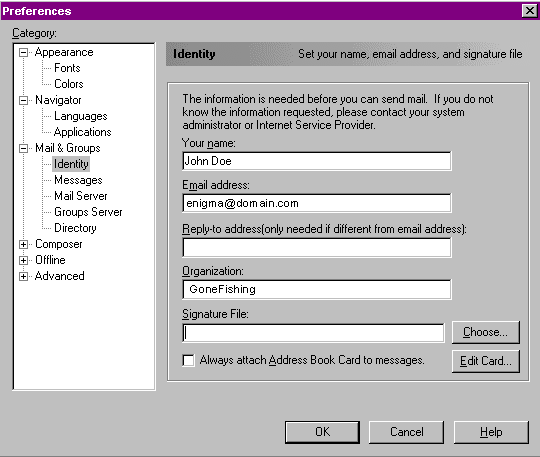Enable Always attach Address Book Card checkbox
This screenshot has width=540, height=457.
[188, 360]
